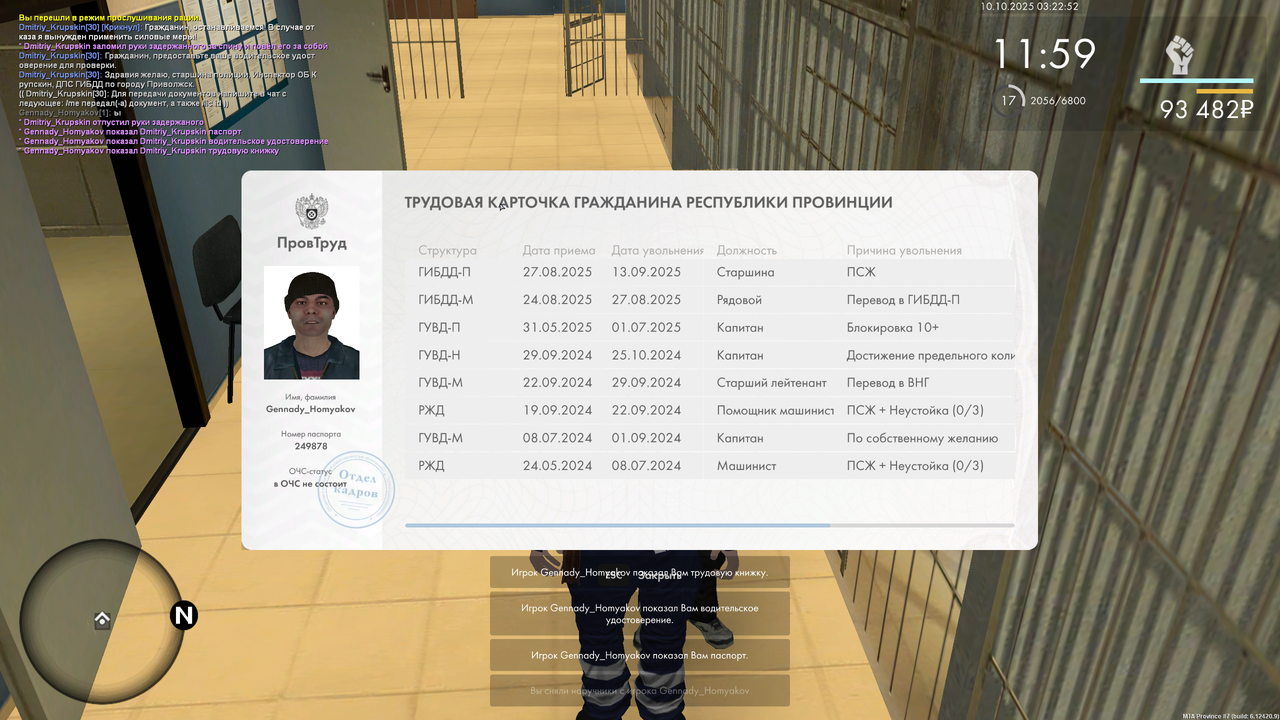
Task: Click dismissal date 01.09.2024
Action: pyautogui.click(x=646, y=438)
